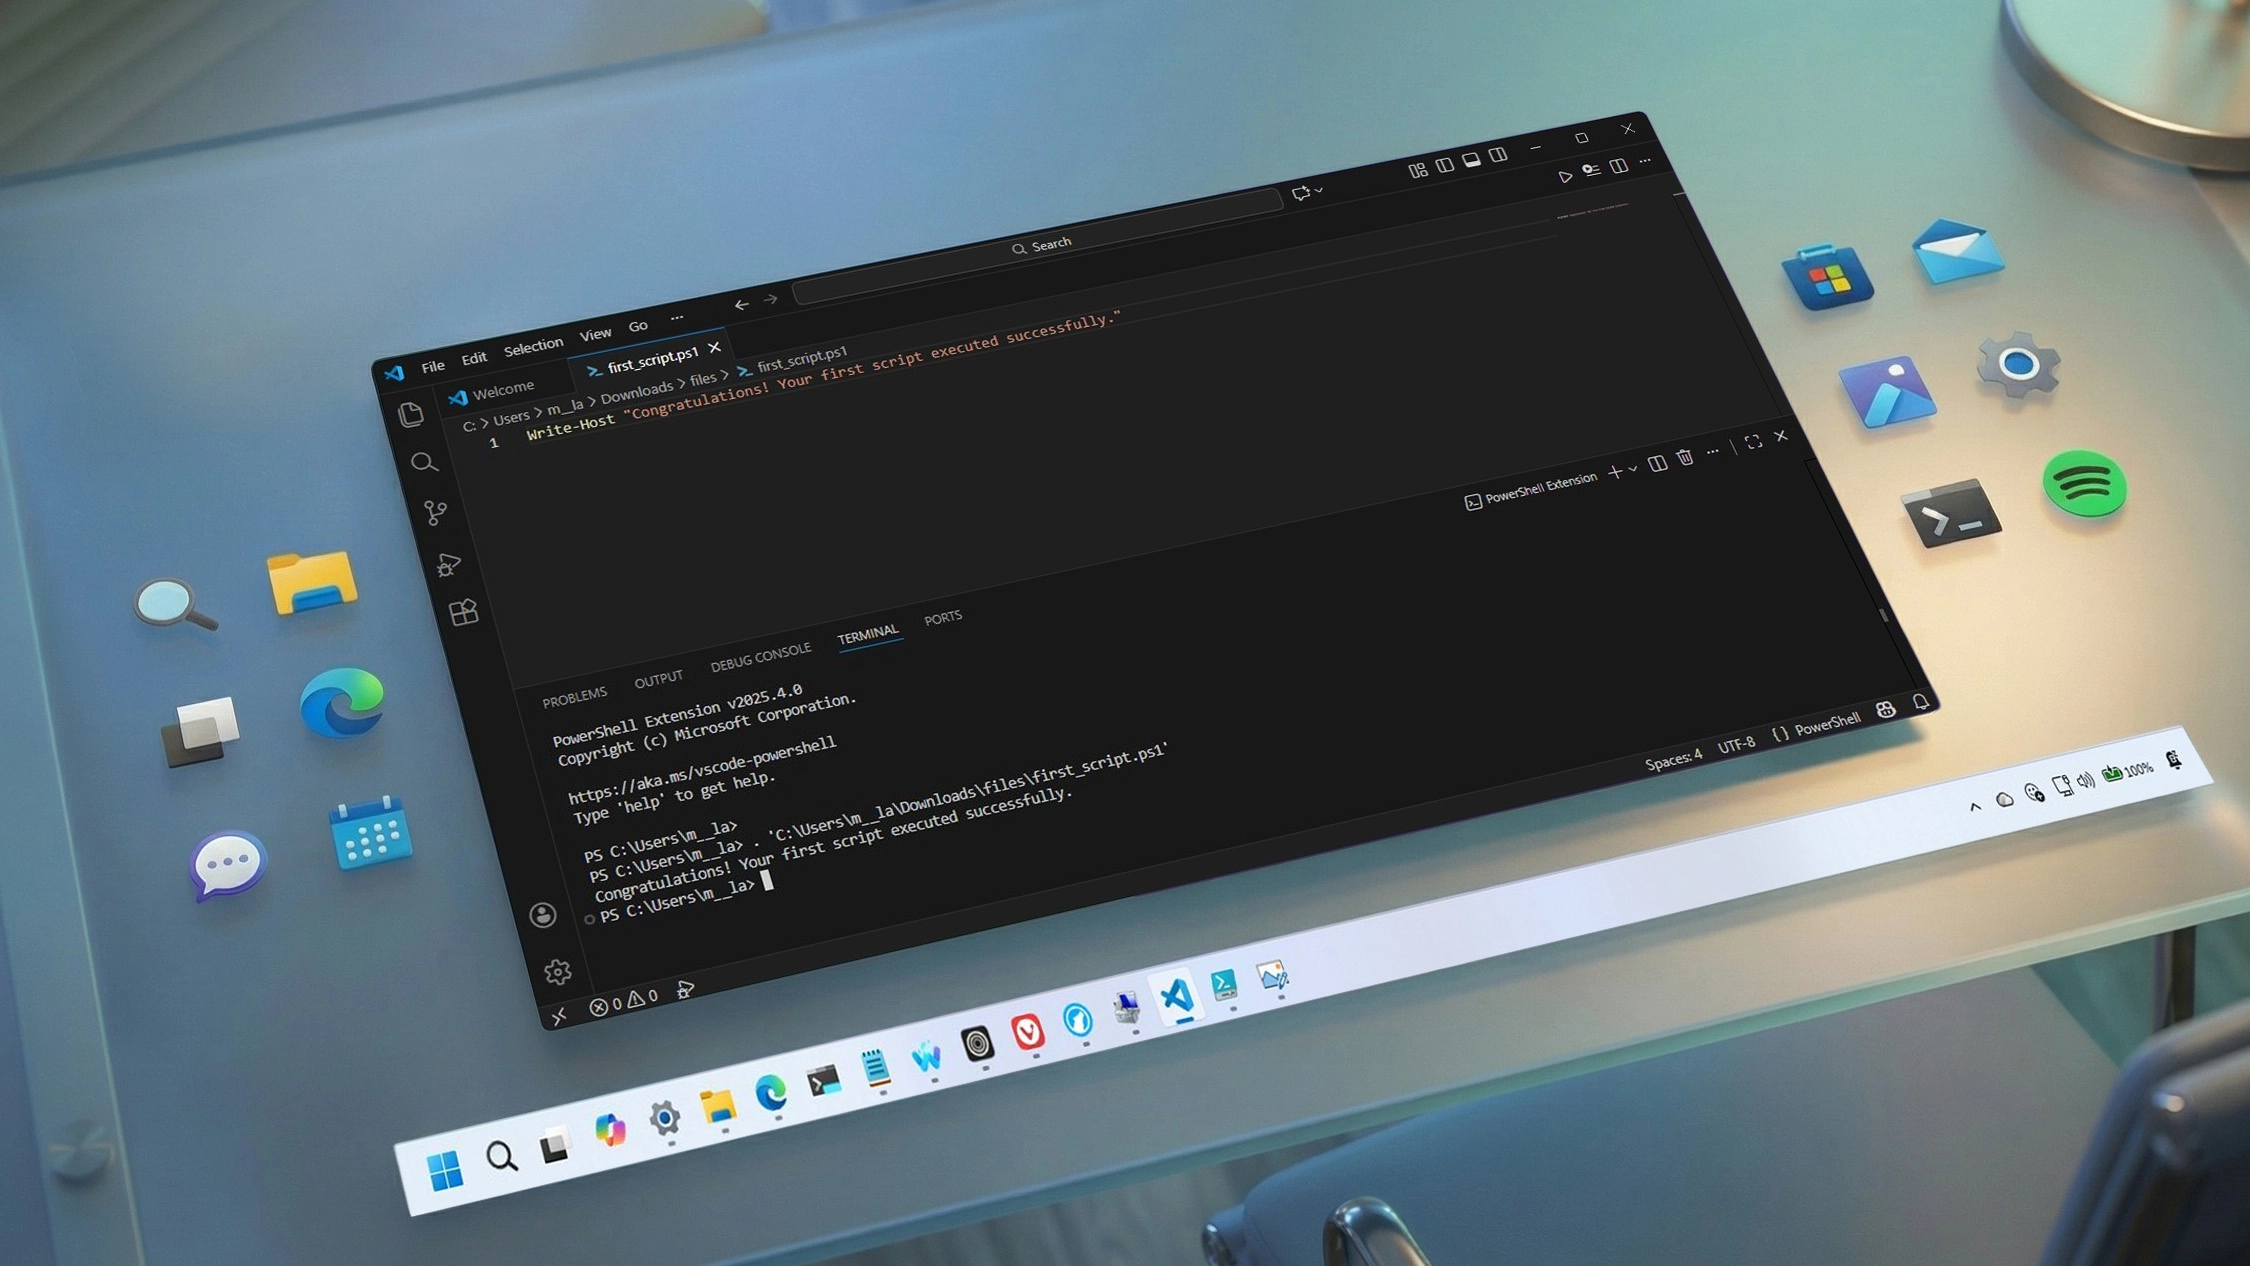Open the Accounts icon in activity bar

point(543,915)
